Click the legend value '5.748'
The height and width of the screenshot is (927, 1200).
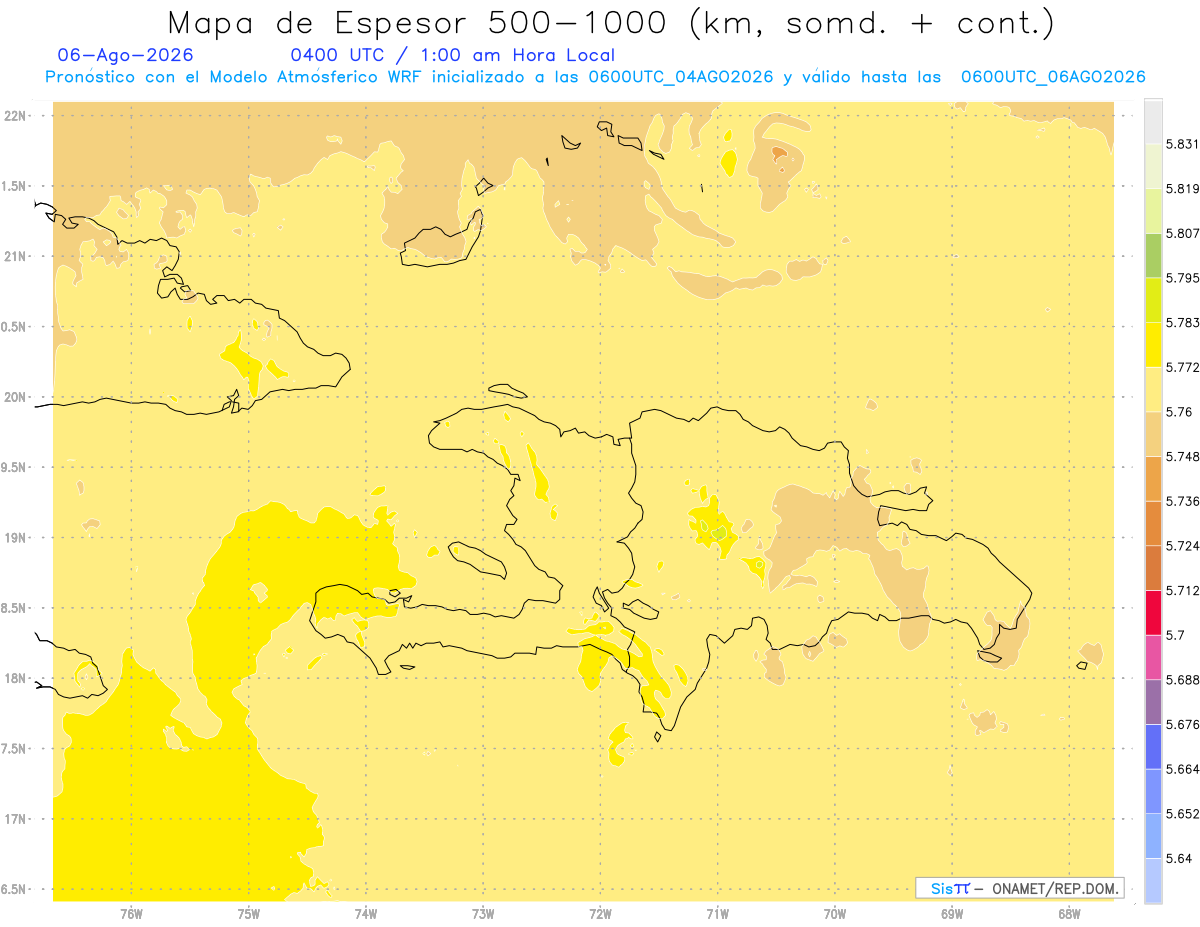click(x=1182, y=456)
